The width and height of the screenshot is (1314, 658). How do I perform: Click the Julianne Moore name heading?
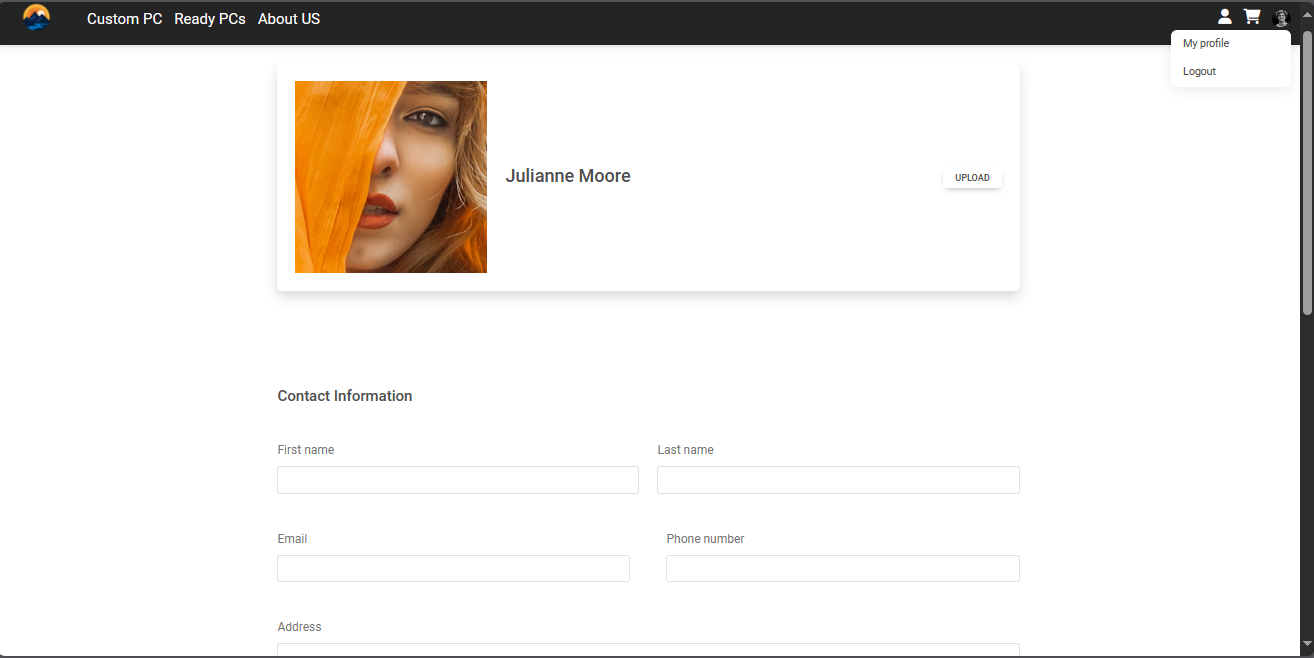568,176
